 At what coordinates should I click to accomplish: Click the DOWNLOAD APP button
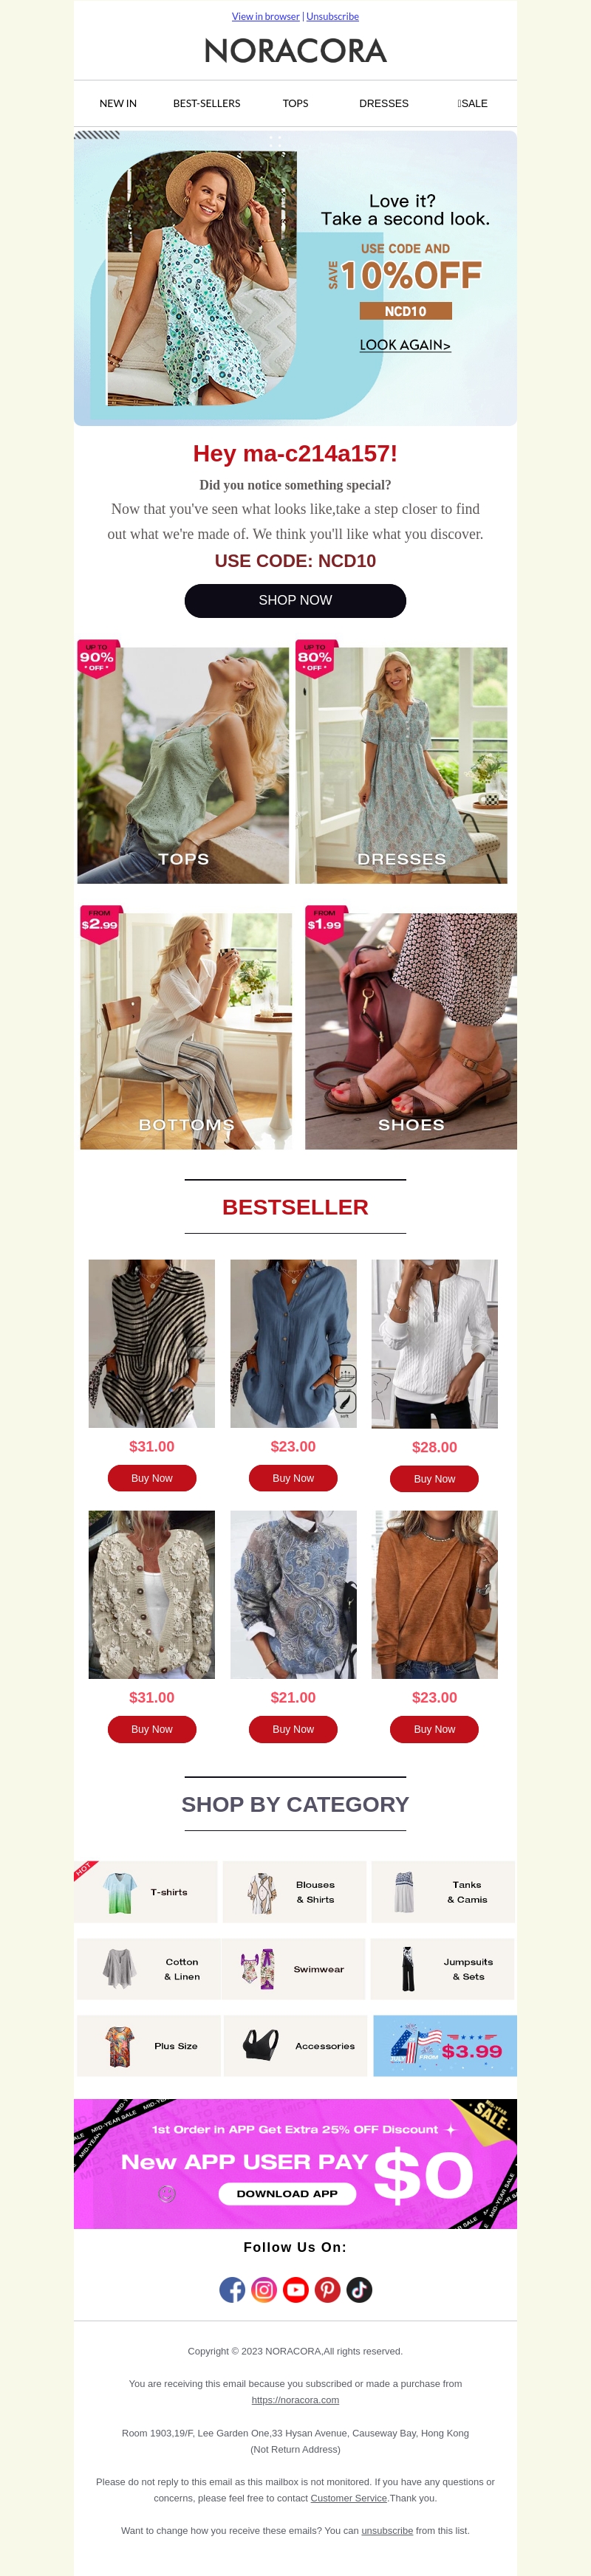click(x=287, y=2194)
